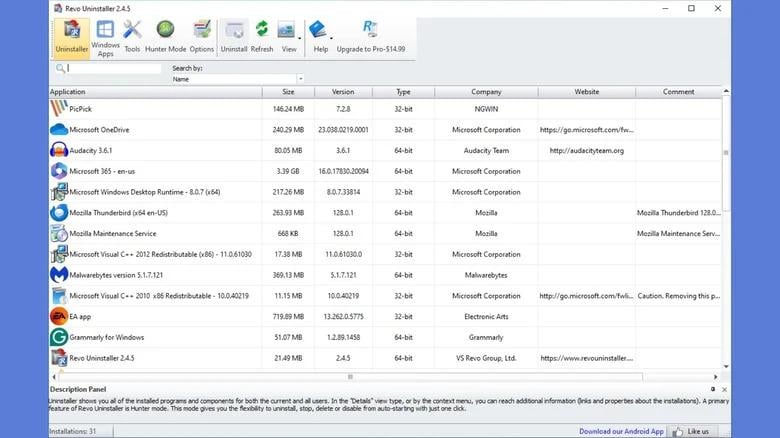This screenshot has height=438, width=780.
Task: Open the Tools panel
Action: (132, 37)
